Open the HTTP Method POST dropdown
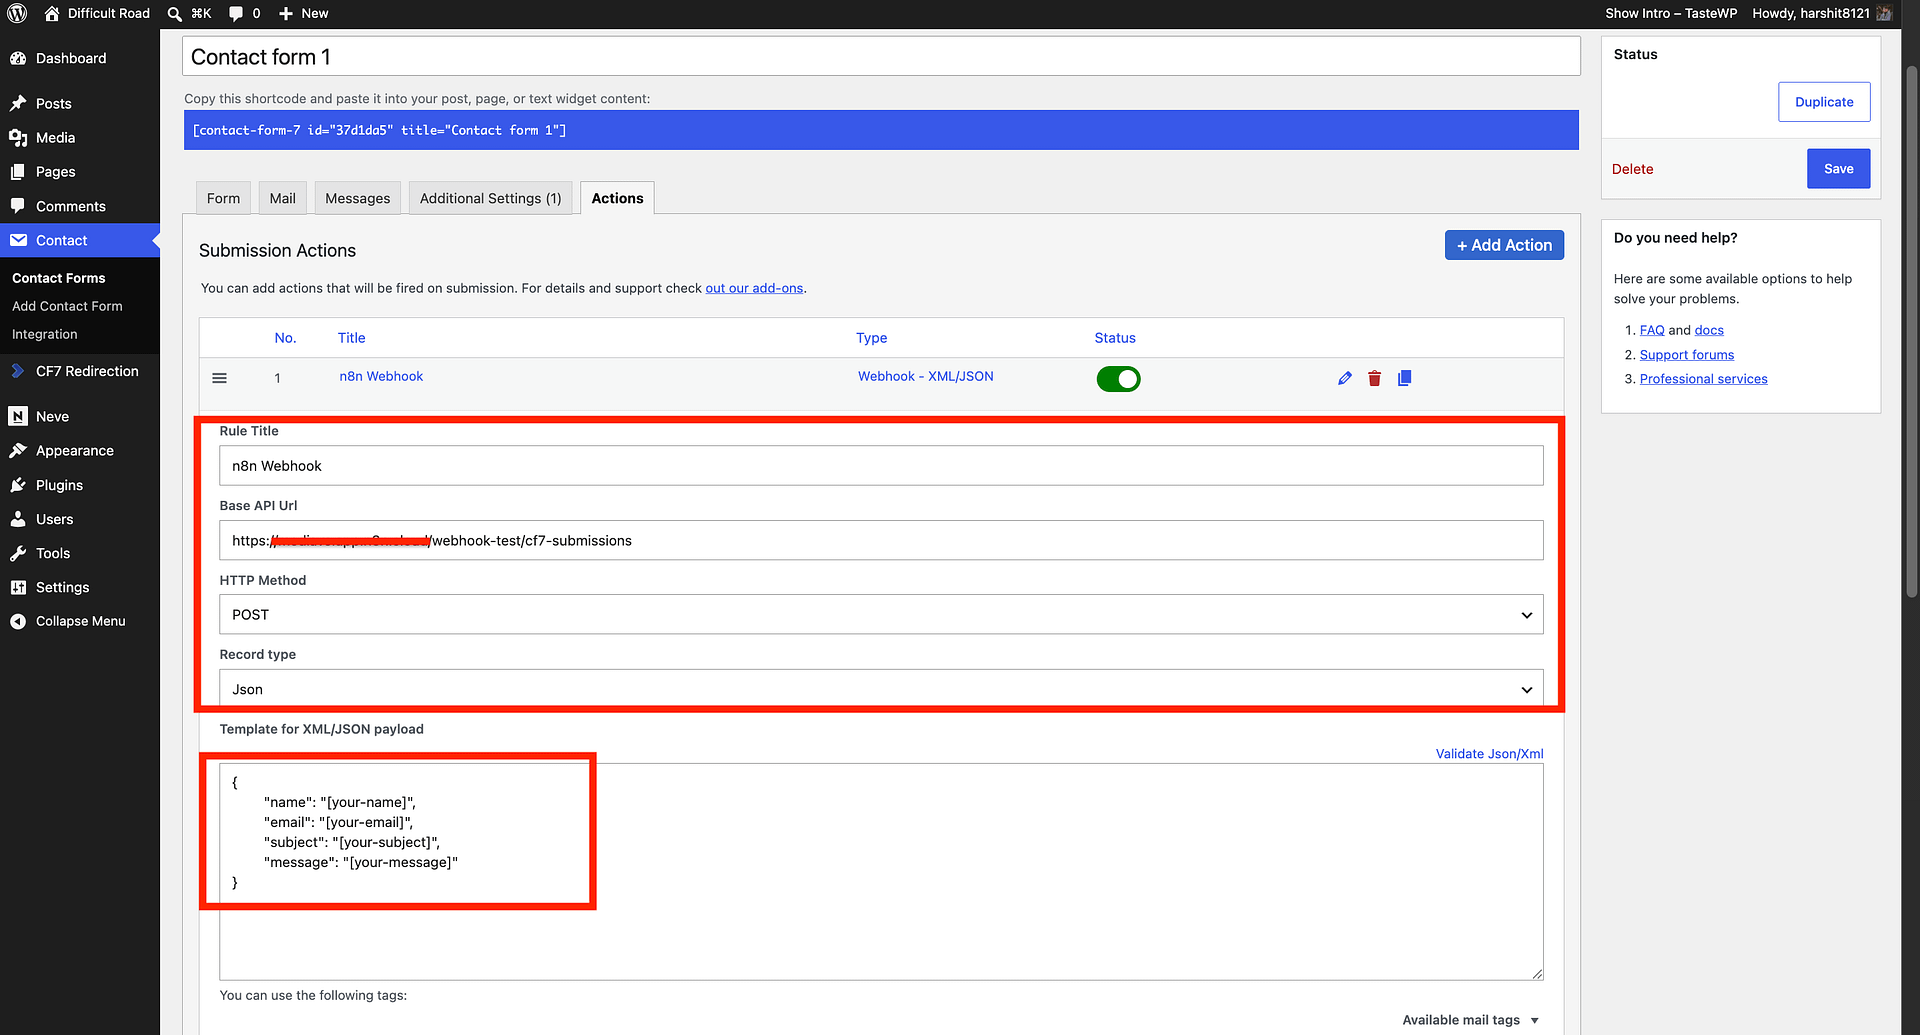 [x=881, y=615]
